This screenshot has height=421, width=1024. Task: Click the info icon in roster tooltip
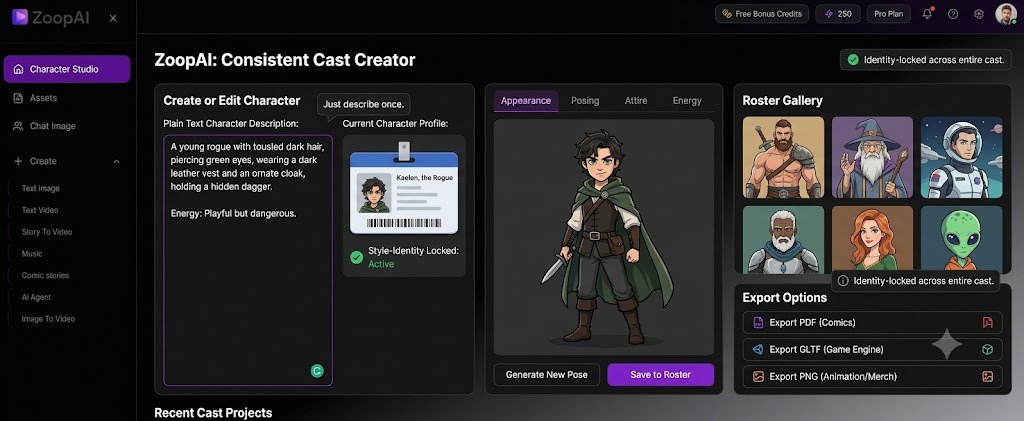click(843, 281)
